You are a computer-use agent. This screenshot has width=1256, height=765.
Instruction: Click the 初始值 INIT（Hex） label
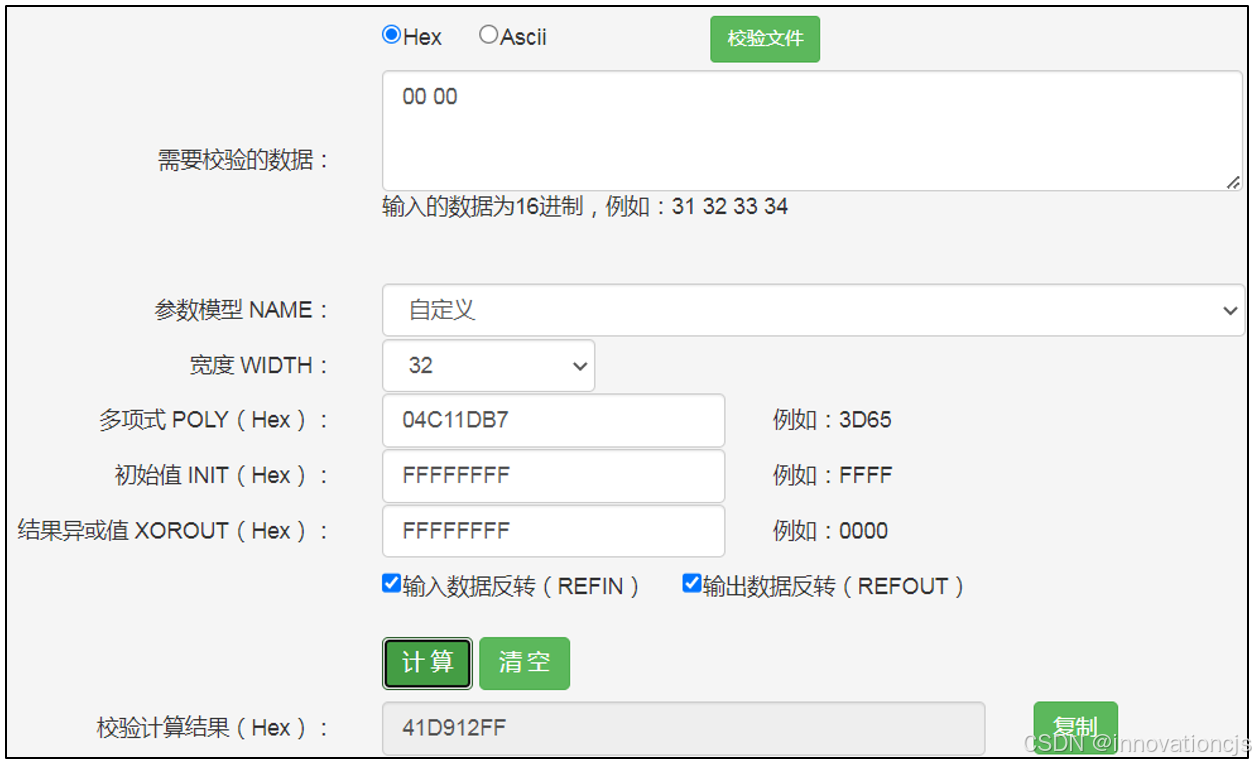click(221, 476)
